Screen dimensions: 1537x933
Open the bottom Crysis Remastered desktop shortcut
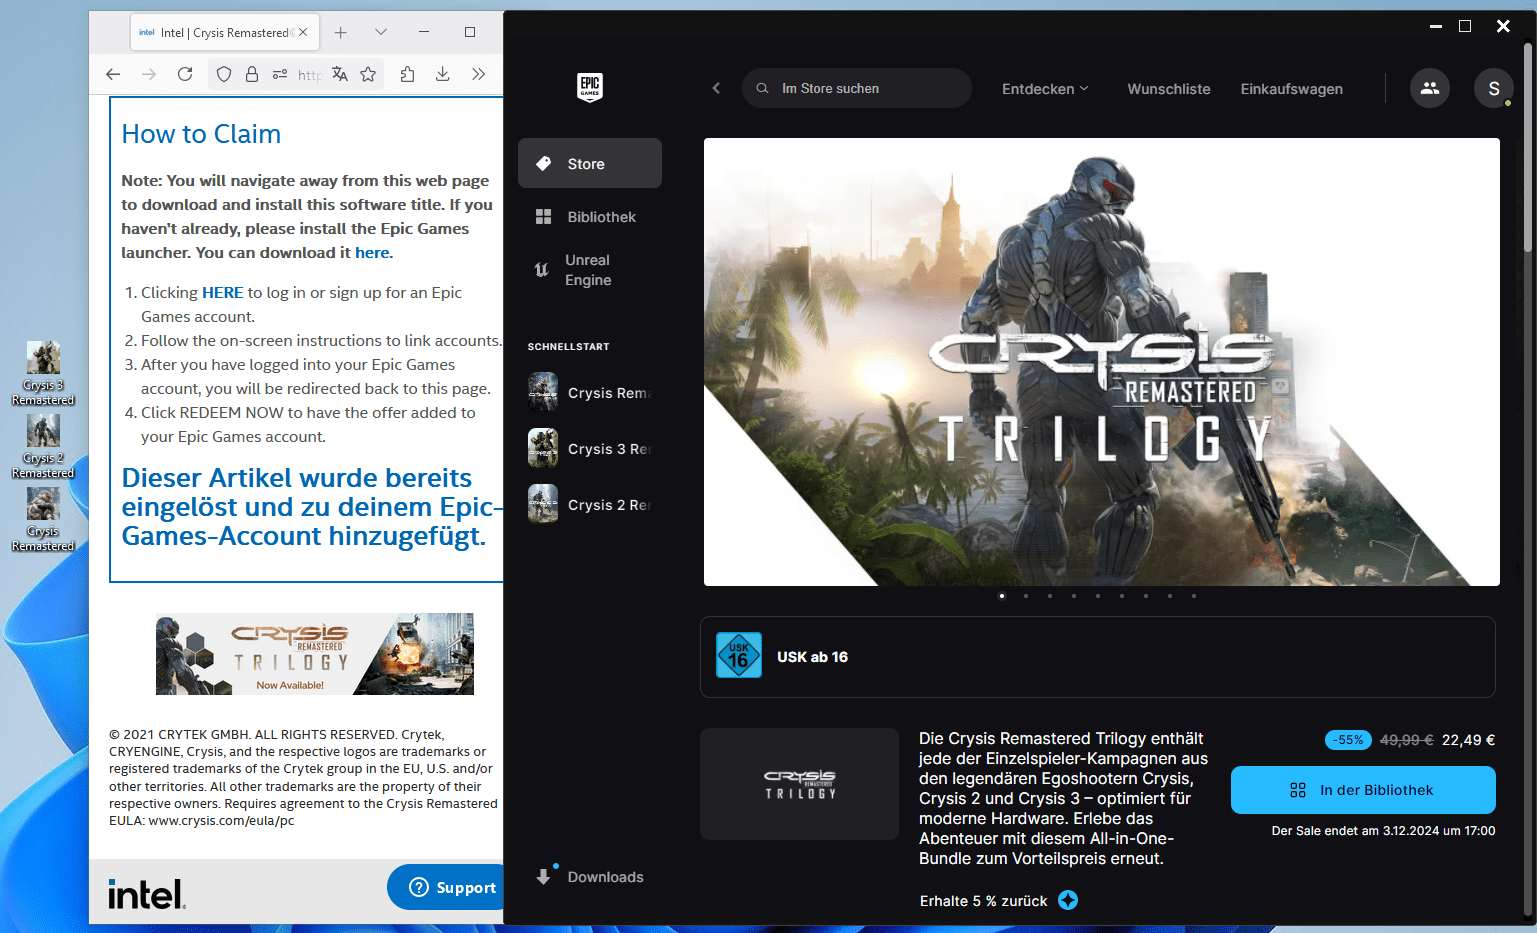(43, 519)
